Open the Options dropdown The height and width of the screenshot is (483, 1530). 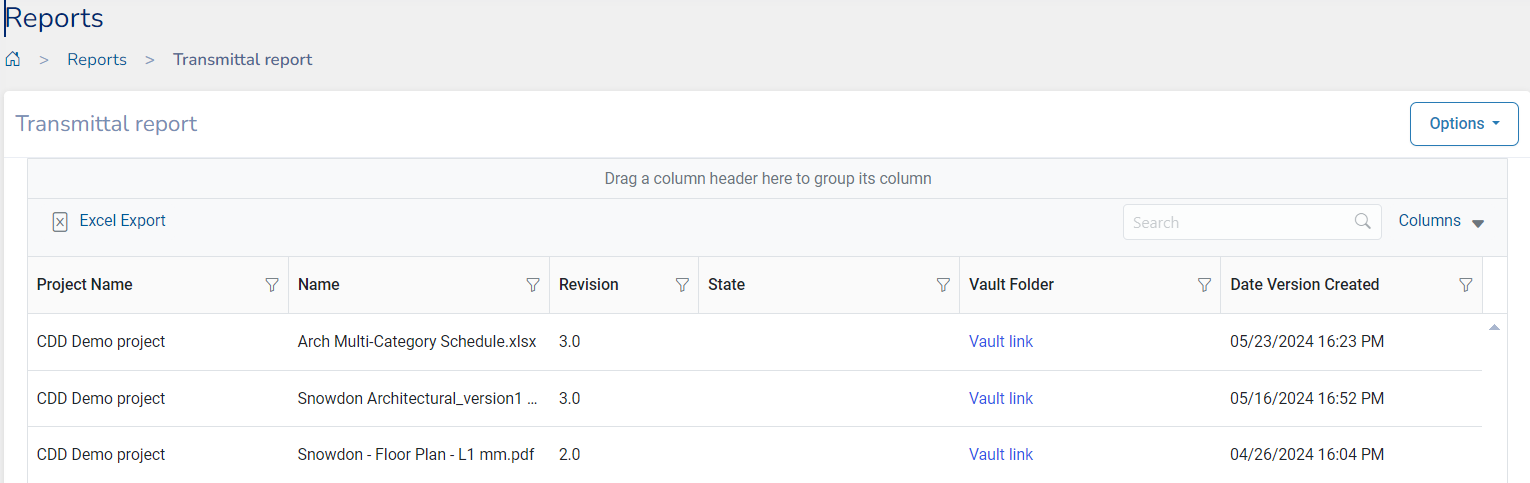coord(1463,124)
